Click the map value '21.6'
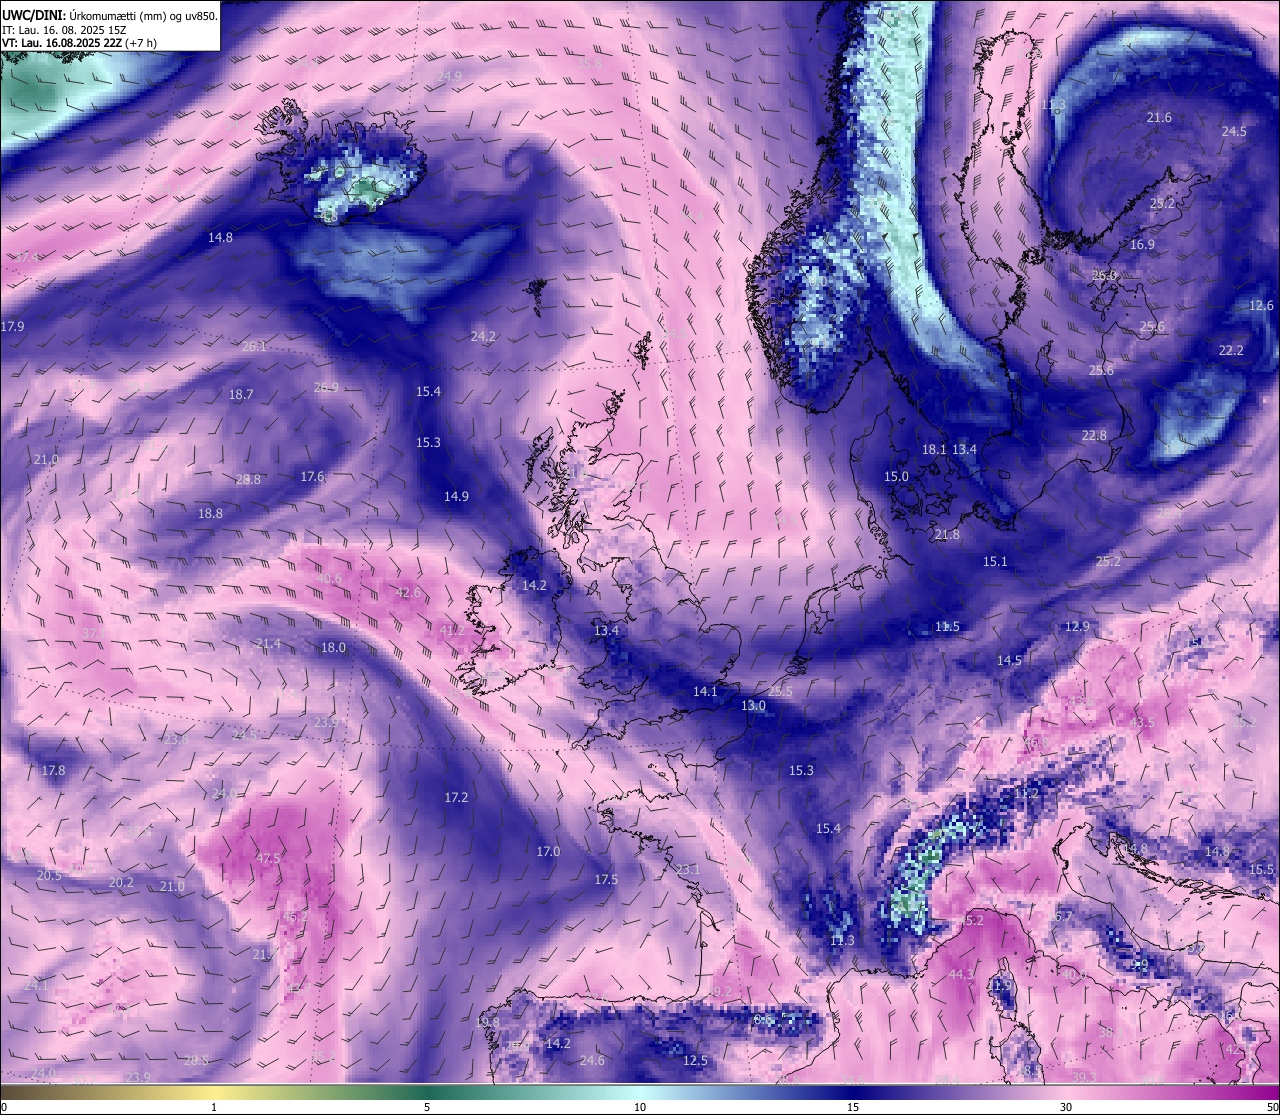Screen dimensions: 1280x1115 point(1159,118)
